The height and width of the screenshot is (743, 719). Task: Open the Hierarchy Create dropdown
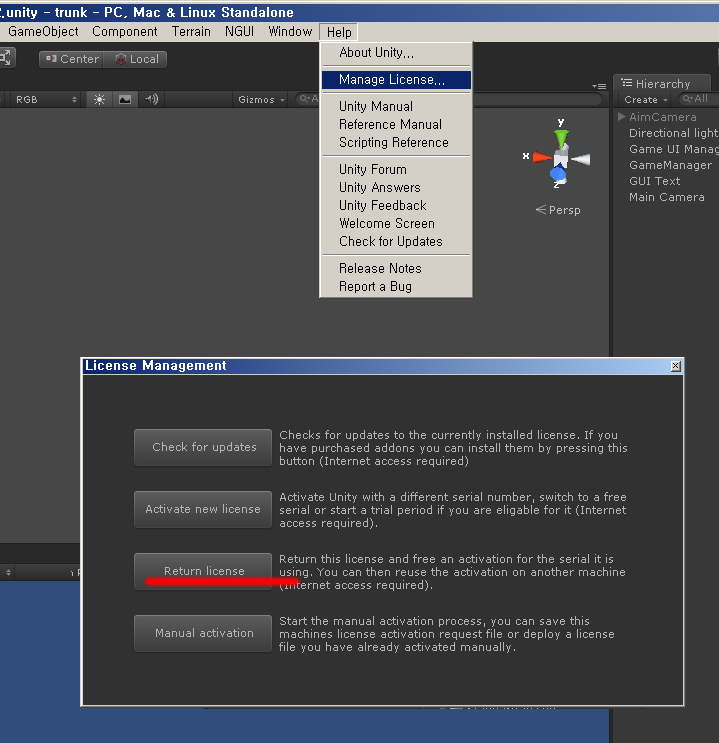tap(646, 100)
